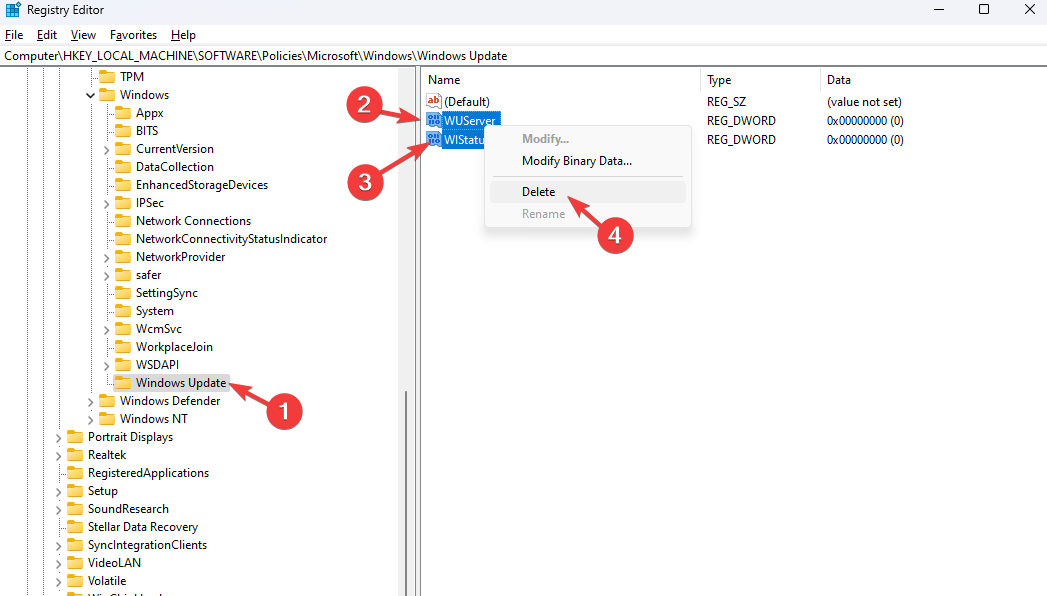Viewport: 1047px width, 596px height.
Task: Click the EnhancedStorageDevices folder icon
Action: (x=123, y=185)
